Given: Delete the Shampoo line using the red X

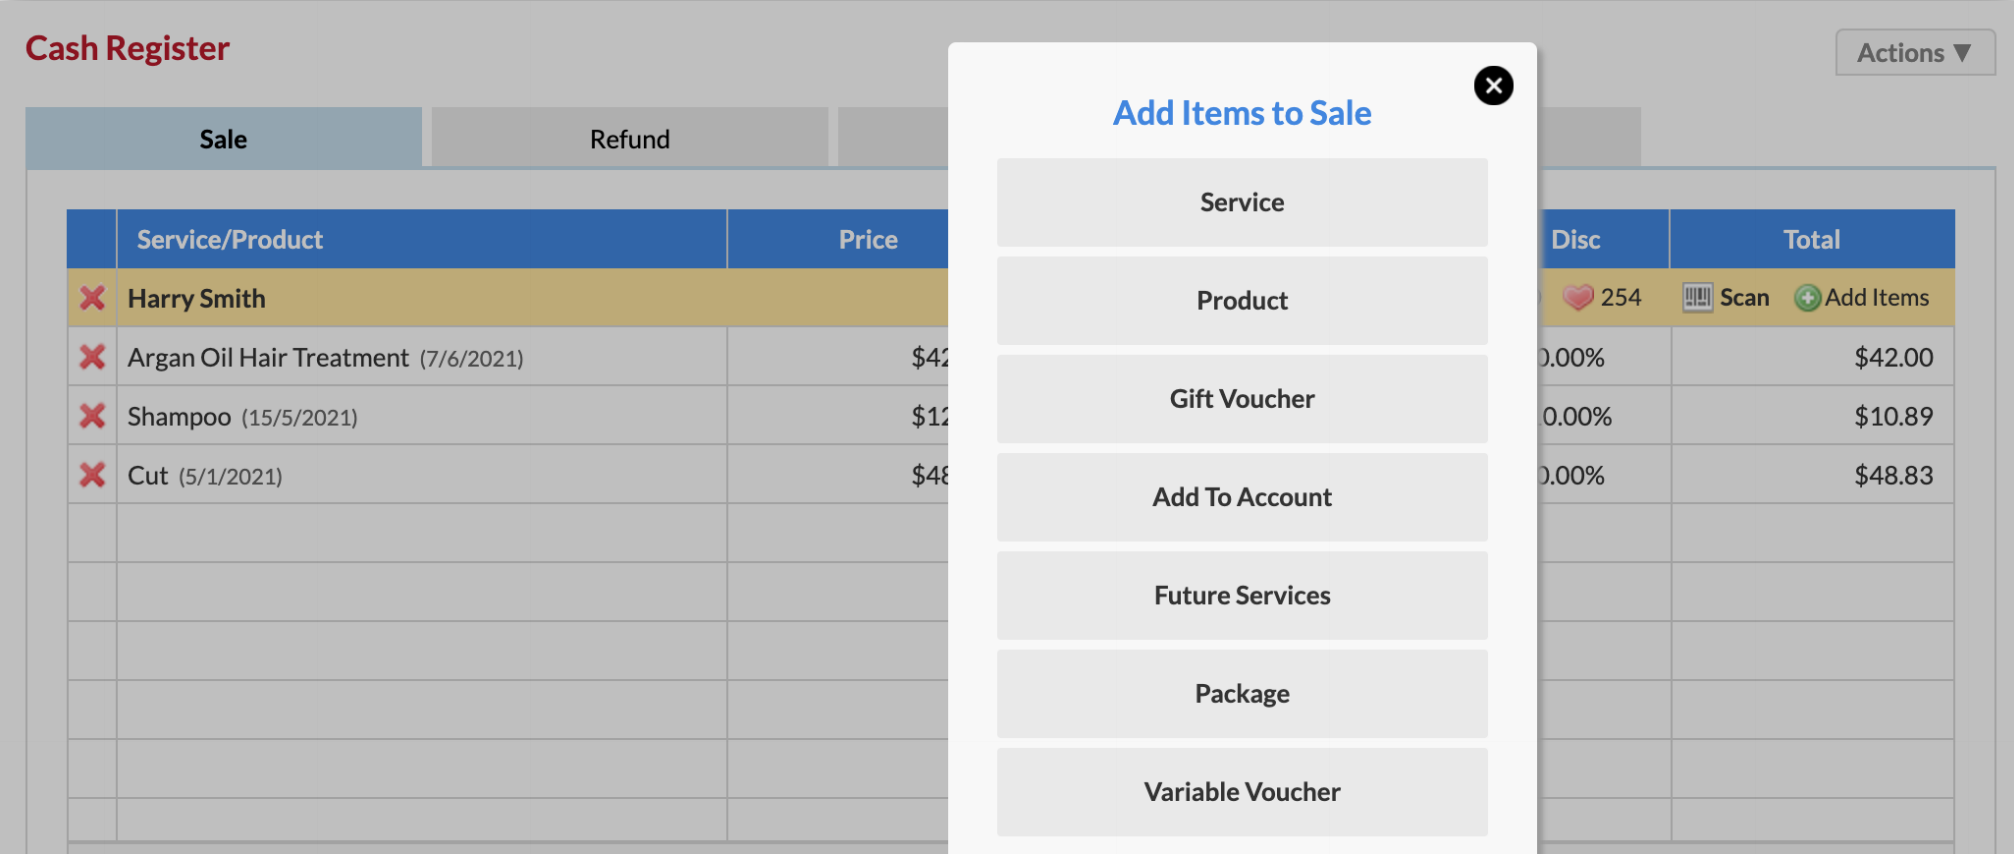Looking at the screenshot, I should [x=91, y=416].
